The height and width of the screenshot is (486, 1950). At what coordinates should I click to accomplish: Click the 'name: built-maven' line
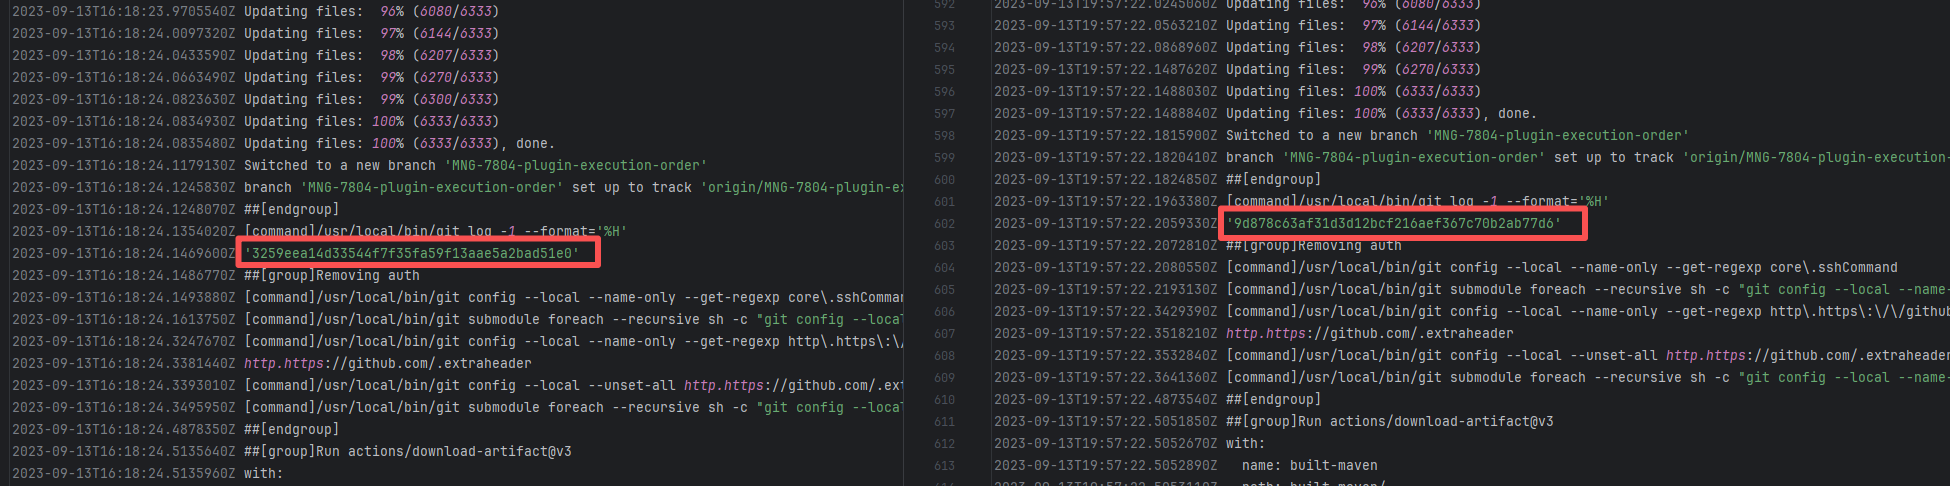[1309, 466]
